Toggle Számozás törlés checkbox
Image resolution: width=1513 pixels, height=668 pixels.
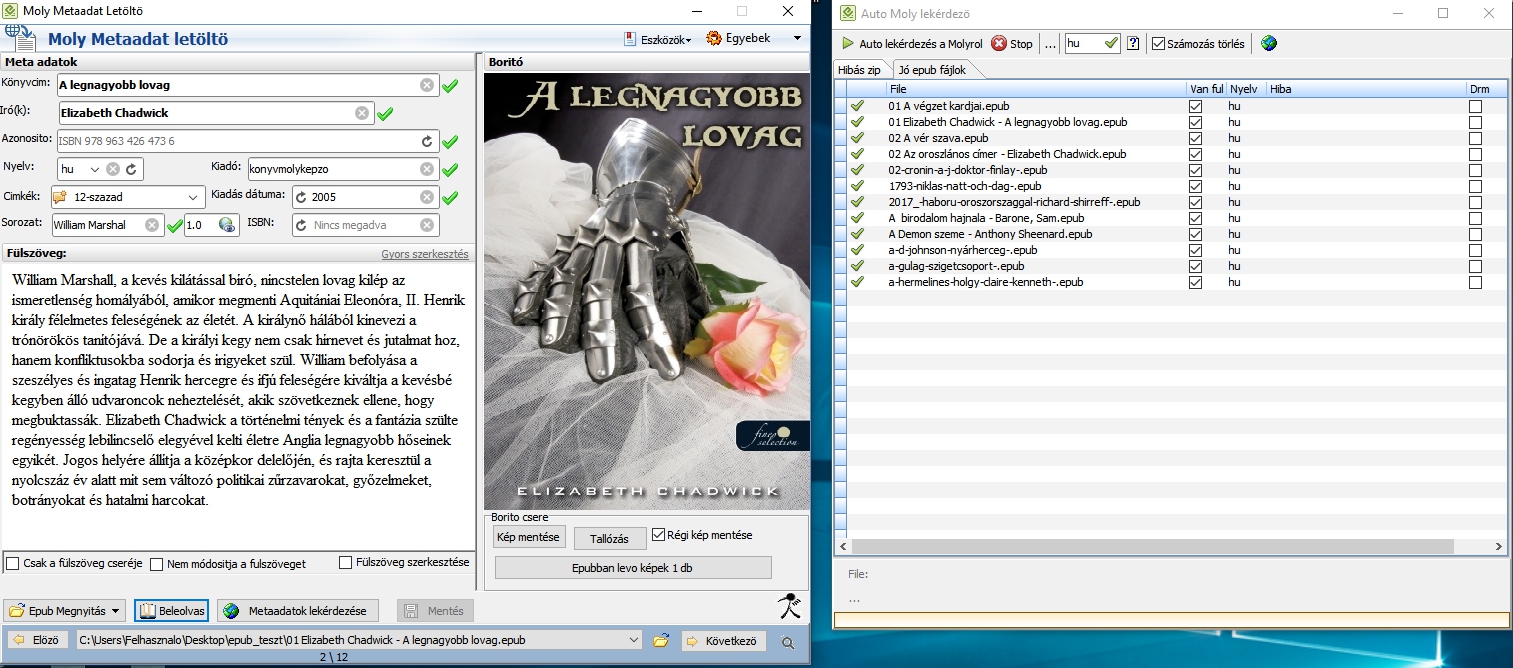coord(1158,44)
